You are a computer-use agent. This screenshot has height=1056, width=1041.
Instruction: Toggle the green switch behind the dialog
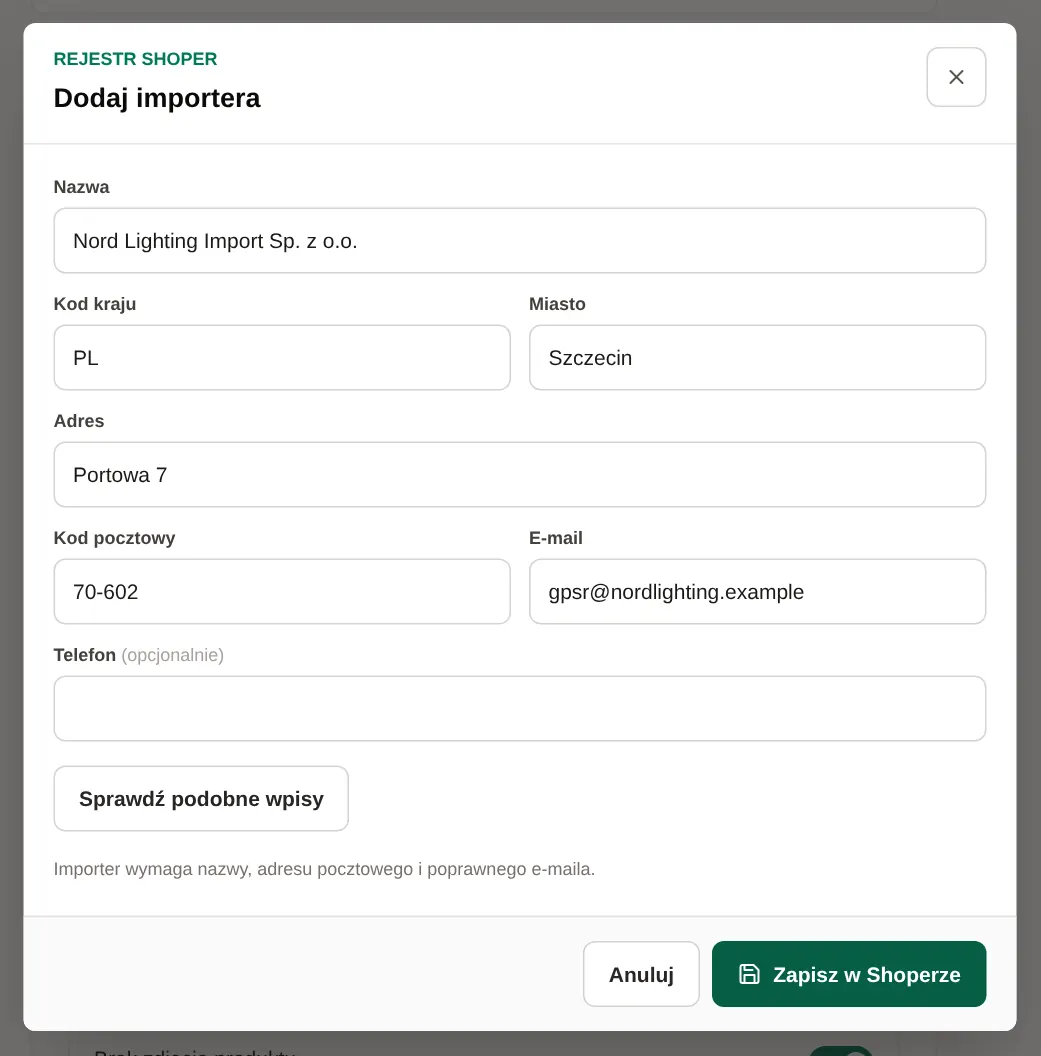coord(840,1051)
